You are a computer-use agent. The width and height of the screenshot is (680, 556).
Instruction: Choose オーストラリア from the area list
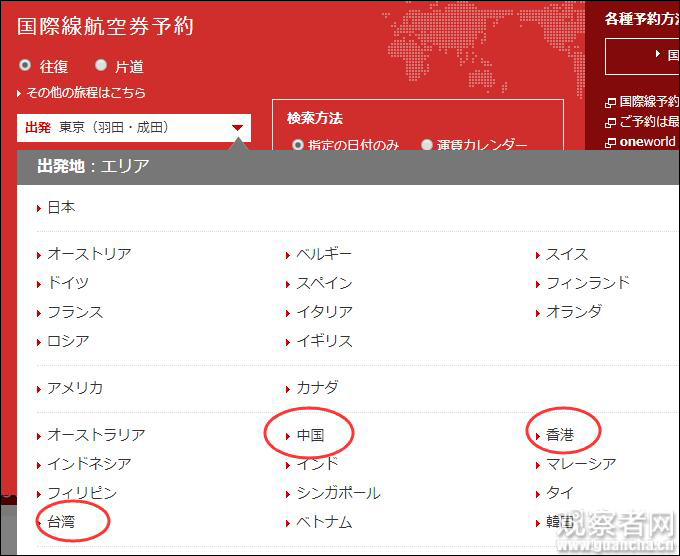96,435
